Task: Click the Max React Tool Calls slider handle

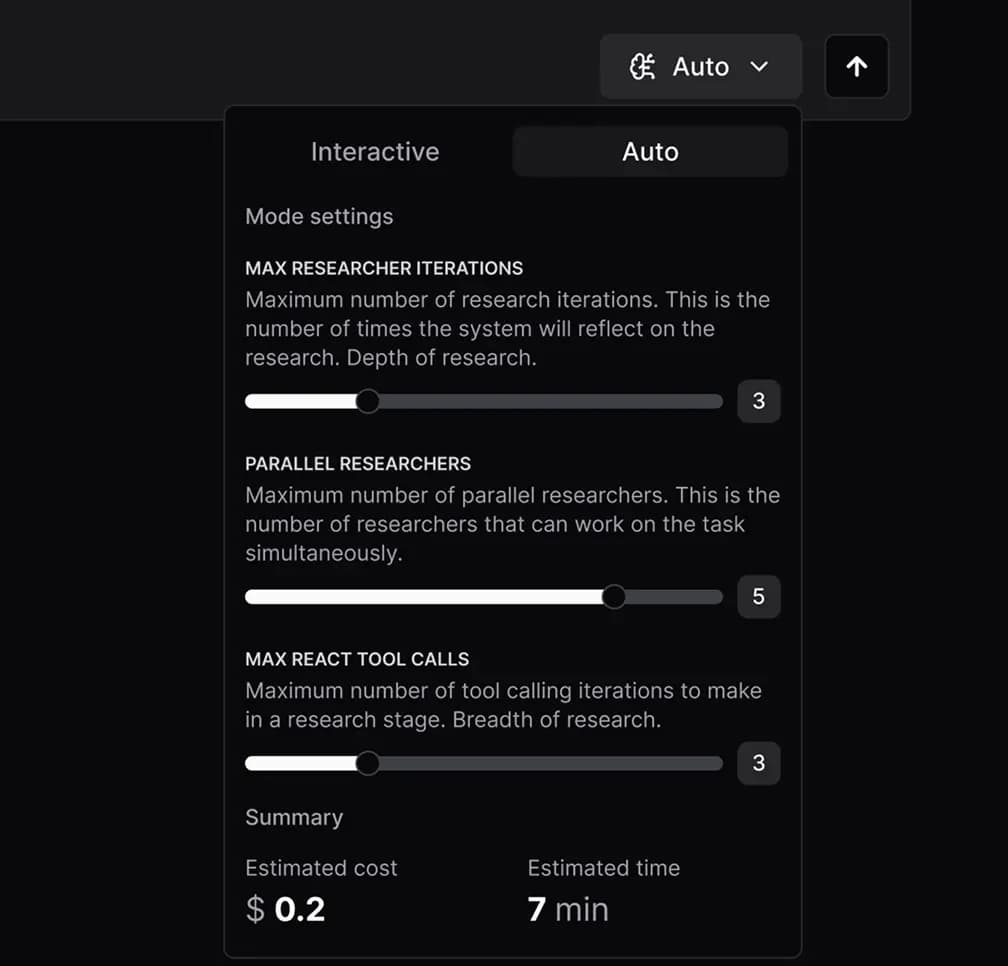Action: click(368, 762)
